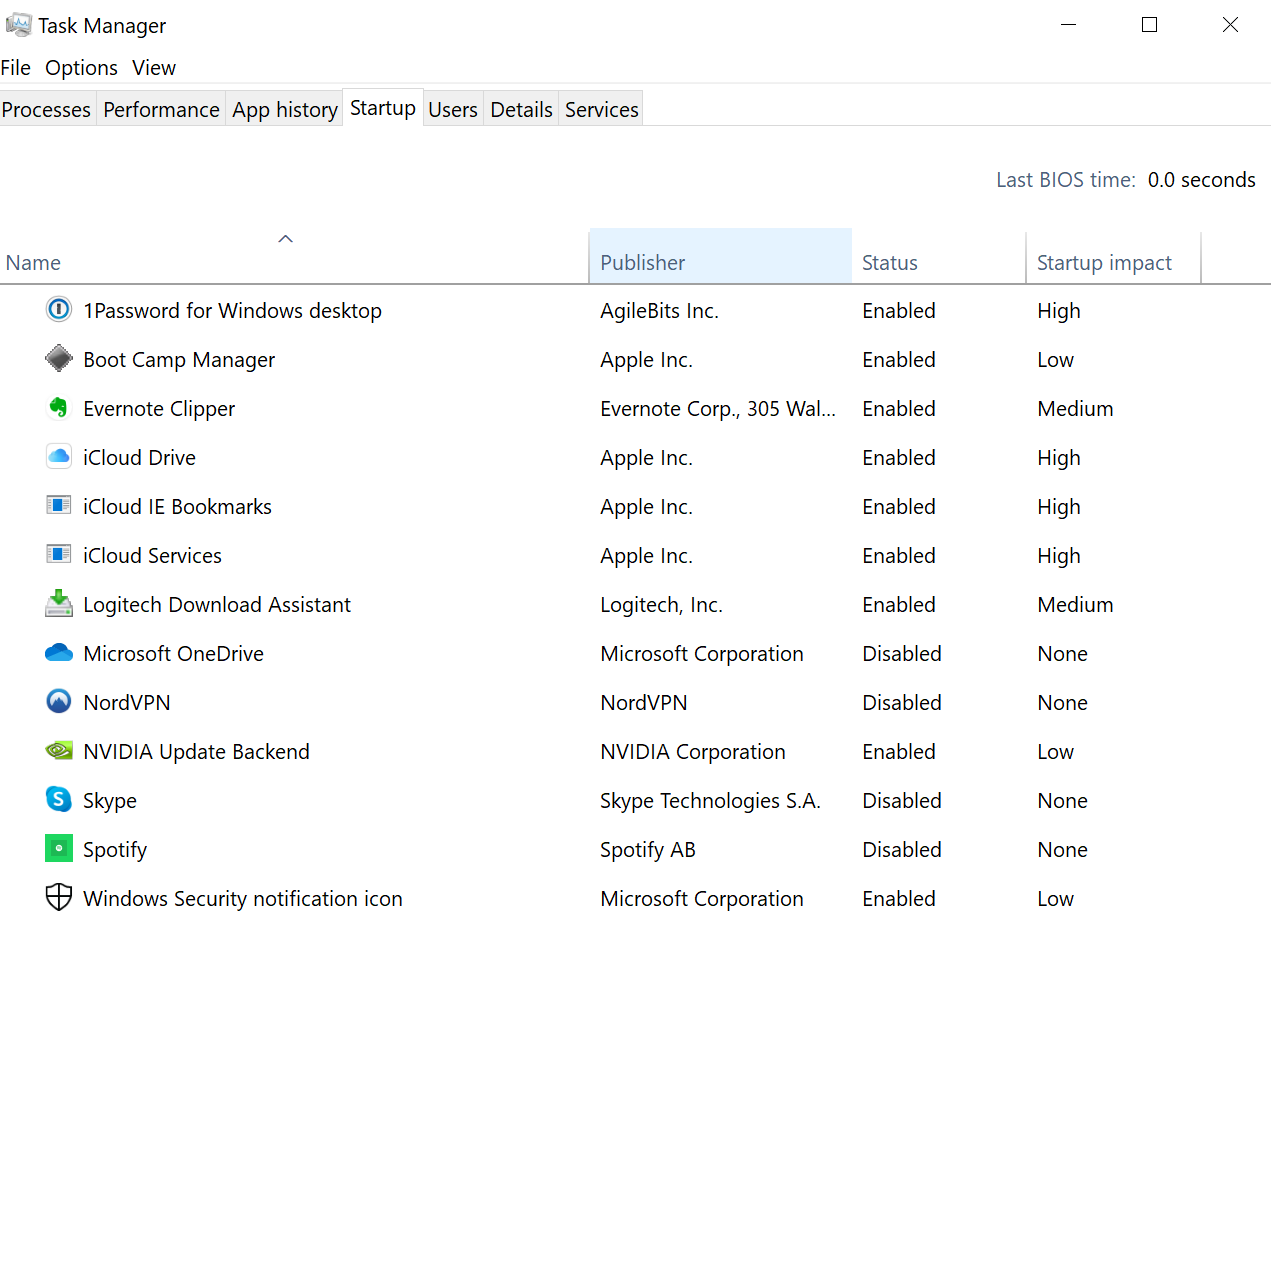Switch to the Performance tab

point(161,110)
